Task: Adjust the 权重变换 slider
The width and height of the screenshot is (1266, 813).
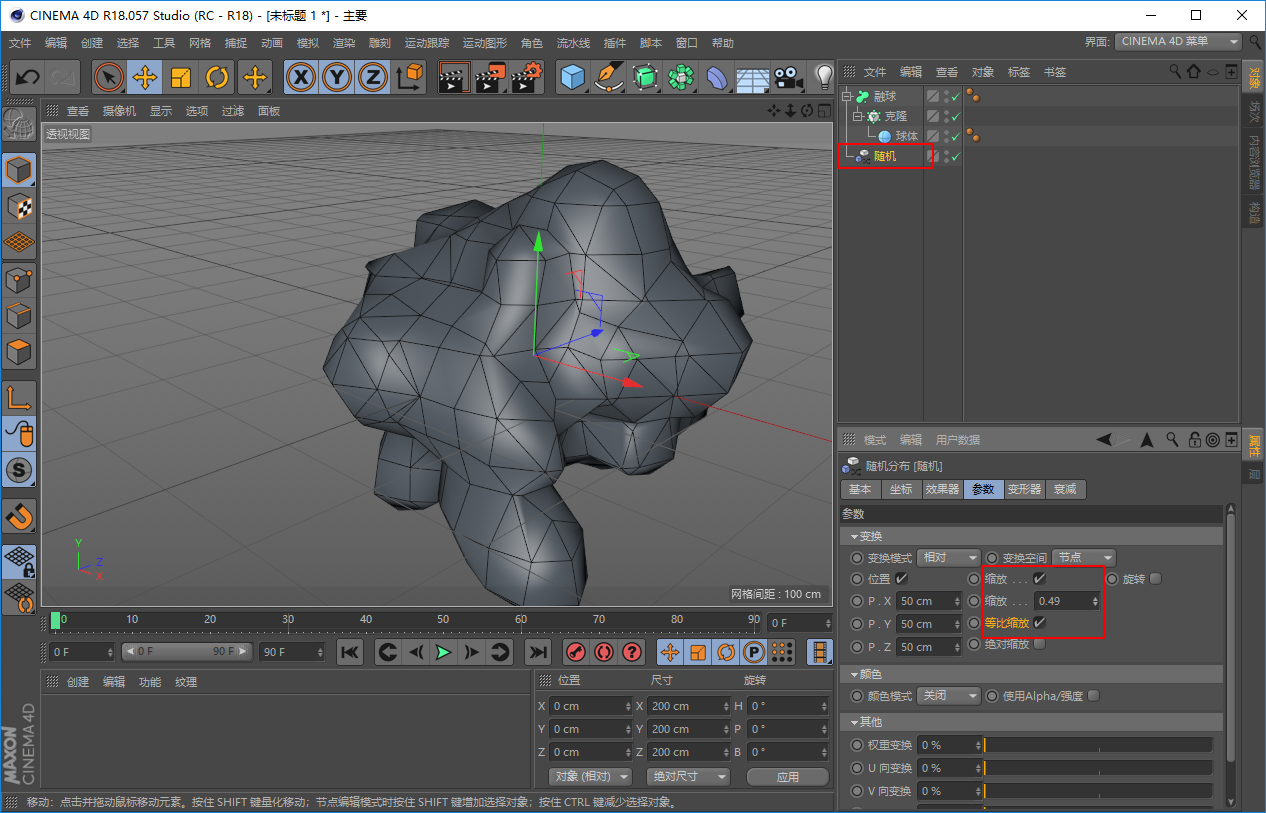Action: [1098, 745]
